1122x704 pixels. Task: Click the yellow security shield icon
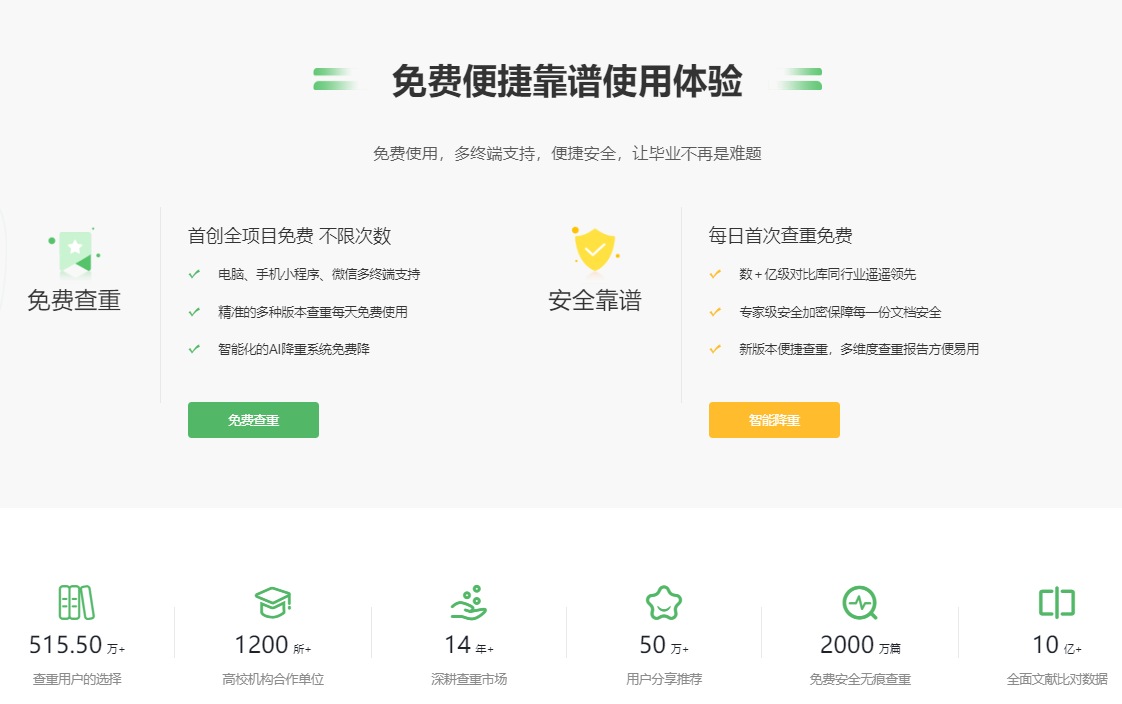click(x=595, y=249)
